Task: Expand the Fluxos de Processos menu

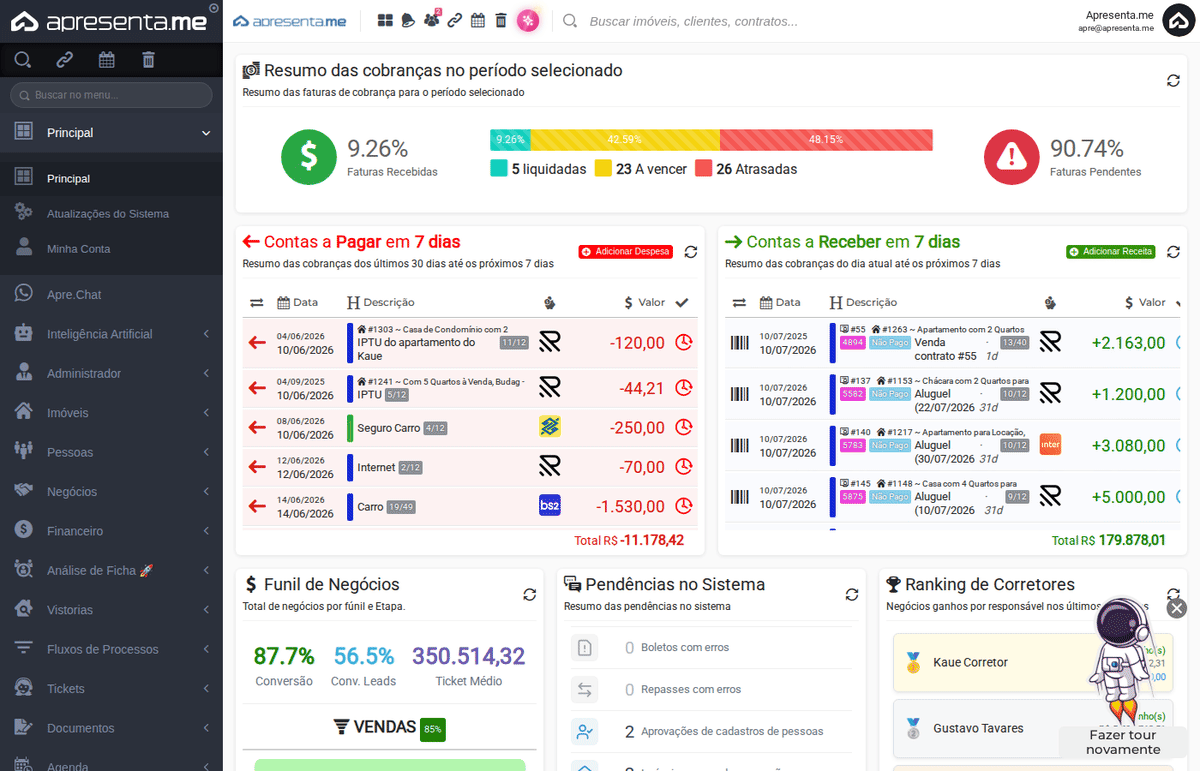Action: click(x=111, y=649)
